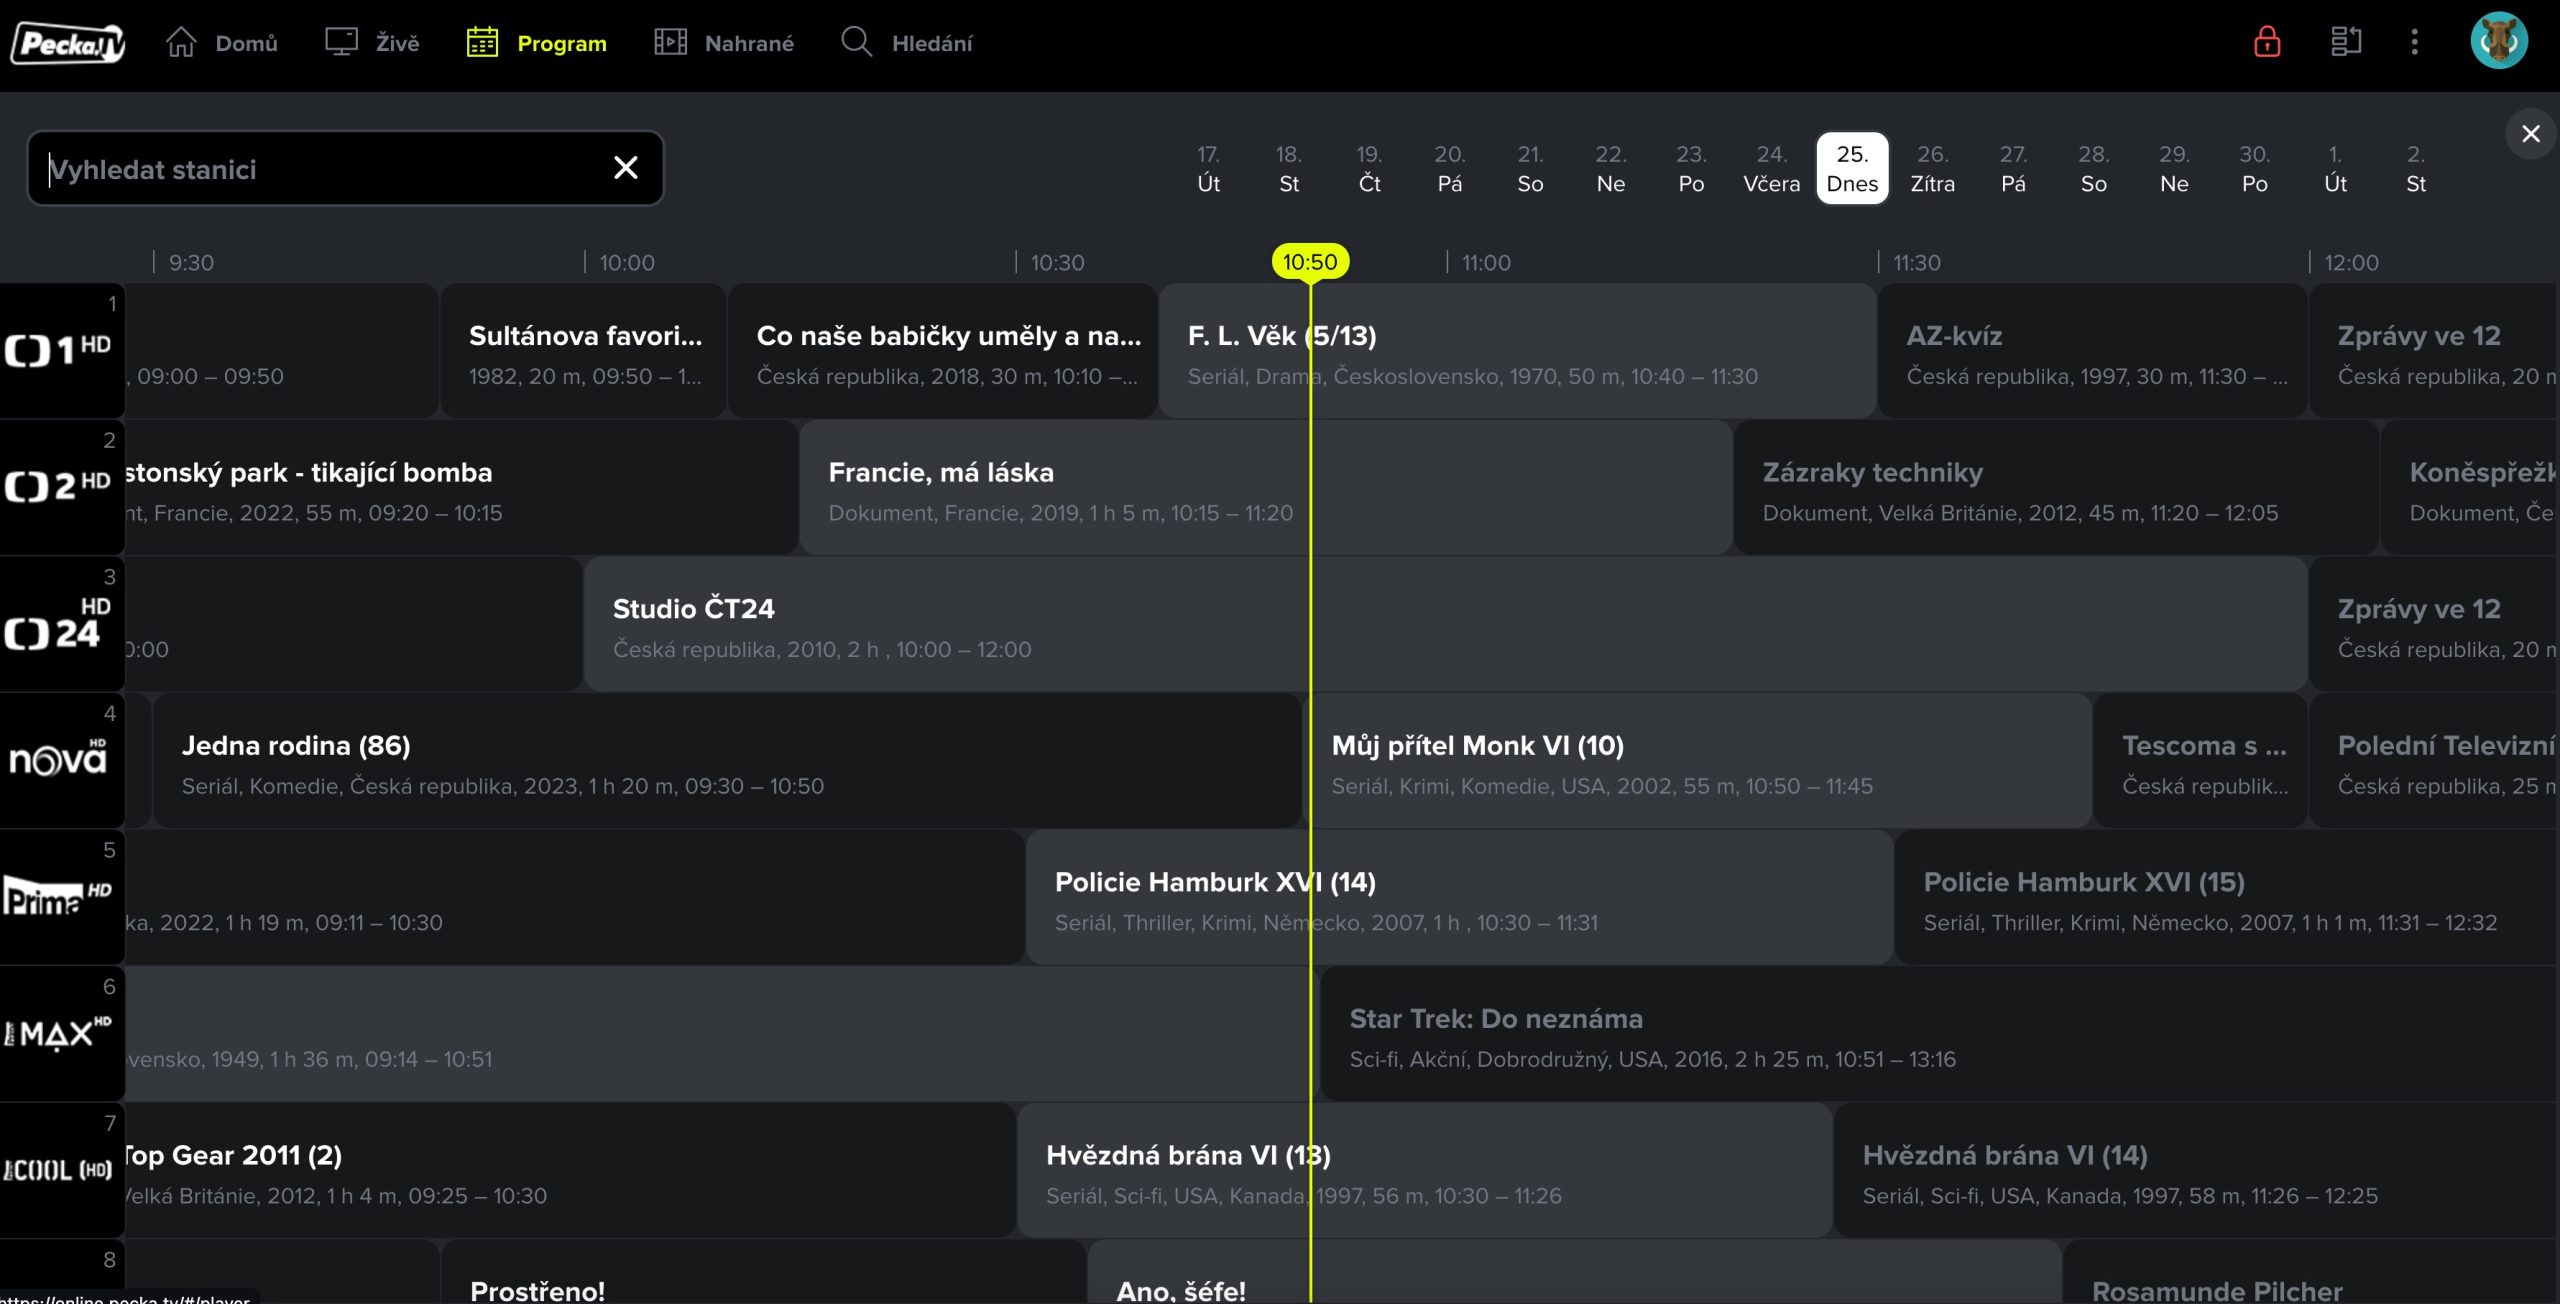Viewport: 2560px width, 1304px height.
Task: Open Policie Hamburk XVI (15)
Action: pos(2227,897)
